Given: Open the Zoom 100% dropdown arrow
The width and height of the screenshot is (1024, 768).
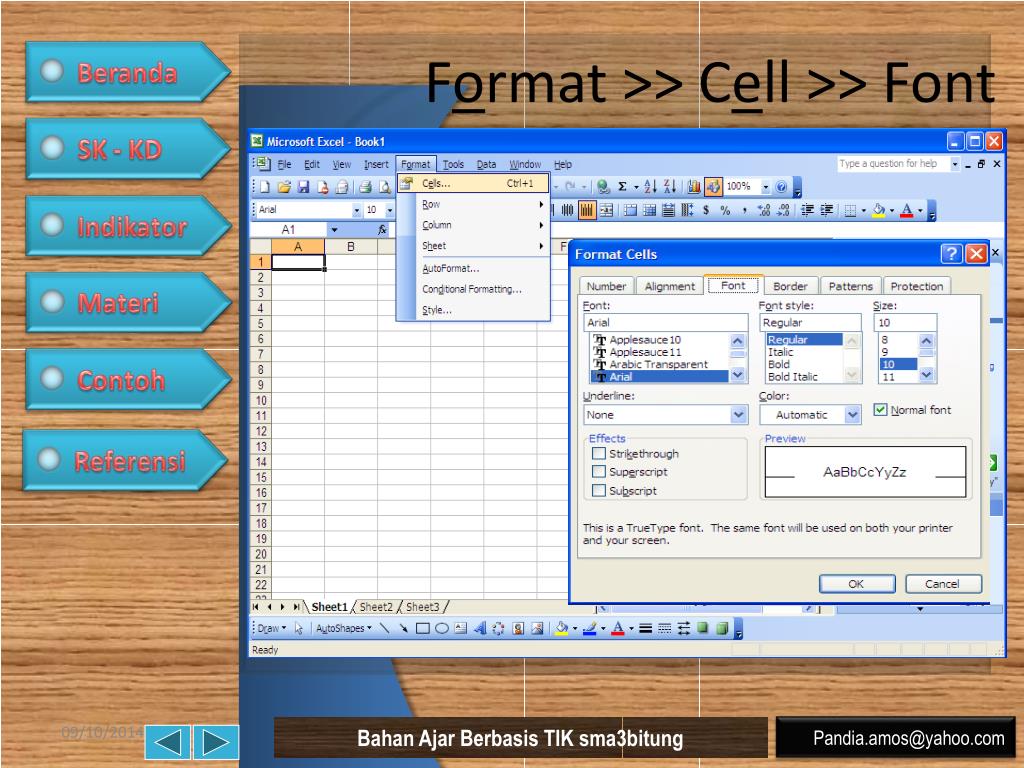Looking at the screenshot, I should click(x=765, y=187).
